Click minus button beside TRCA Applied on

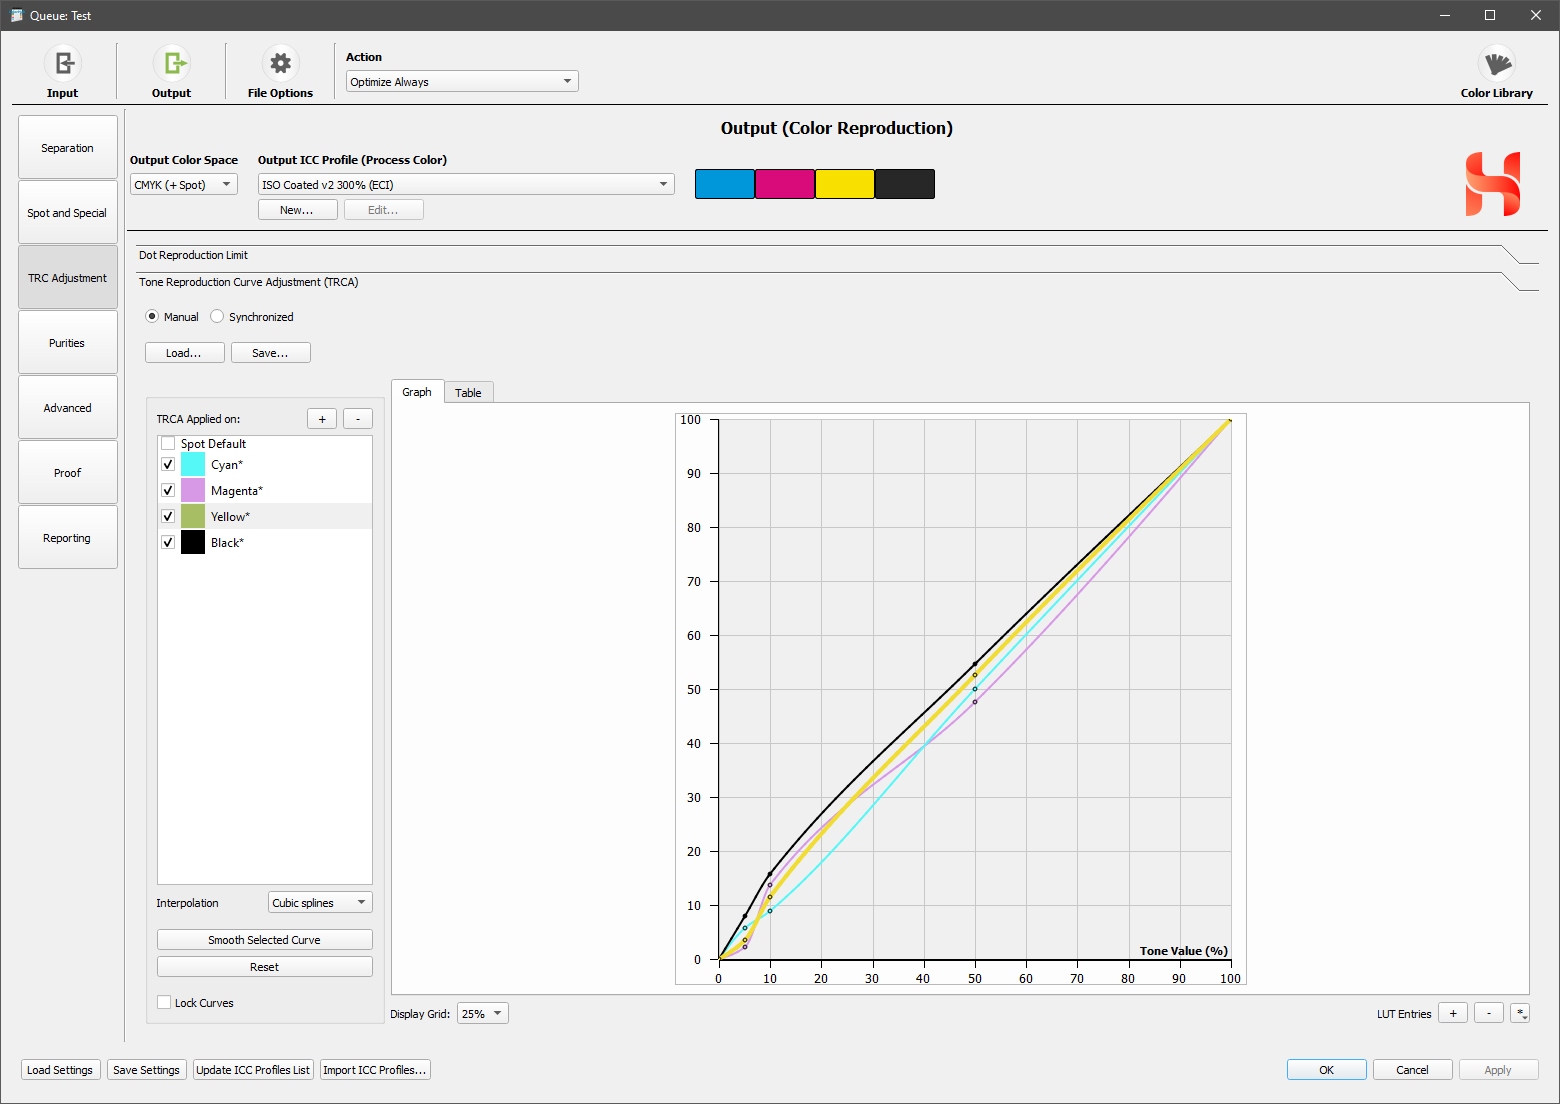[357, 419]
